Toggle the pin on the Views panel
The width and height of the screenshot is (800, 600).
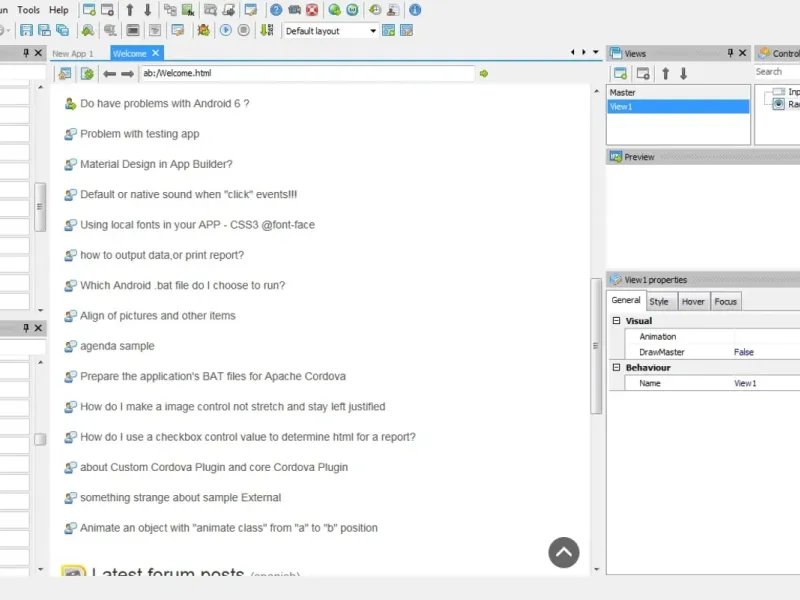730,53
